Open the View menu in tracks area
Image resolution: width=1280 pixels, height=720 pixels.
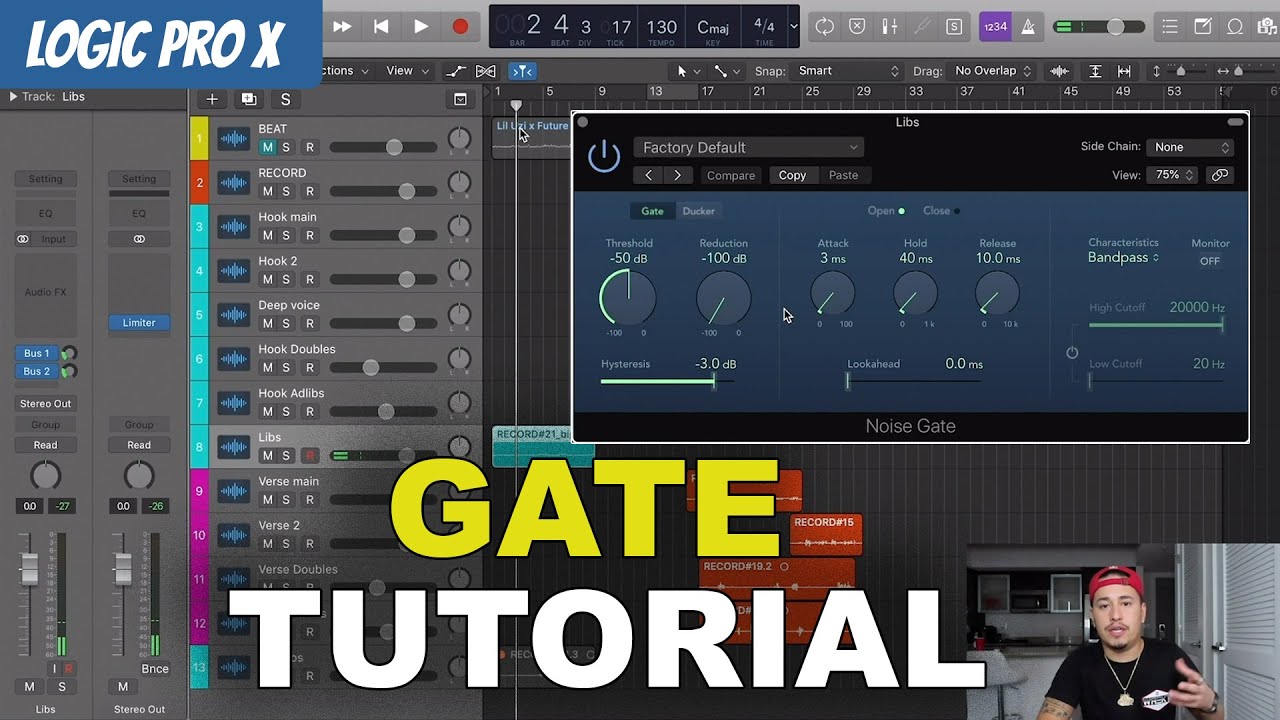coord(407,71)
